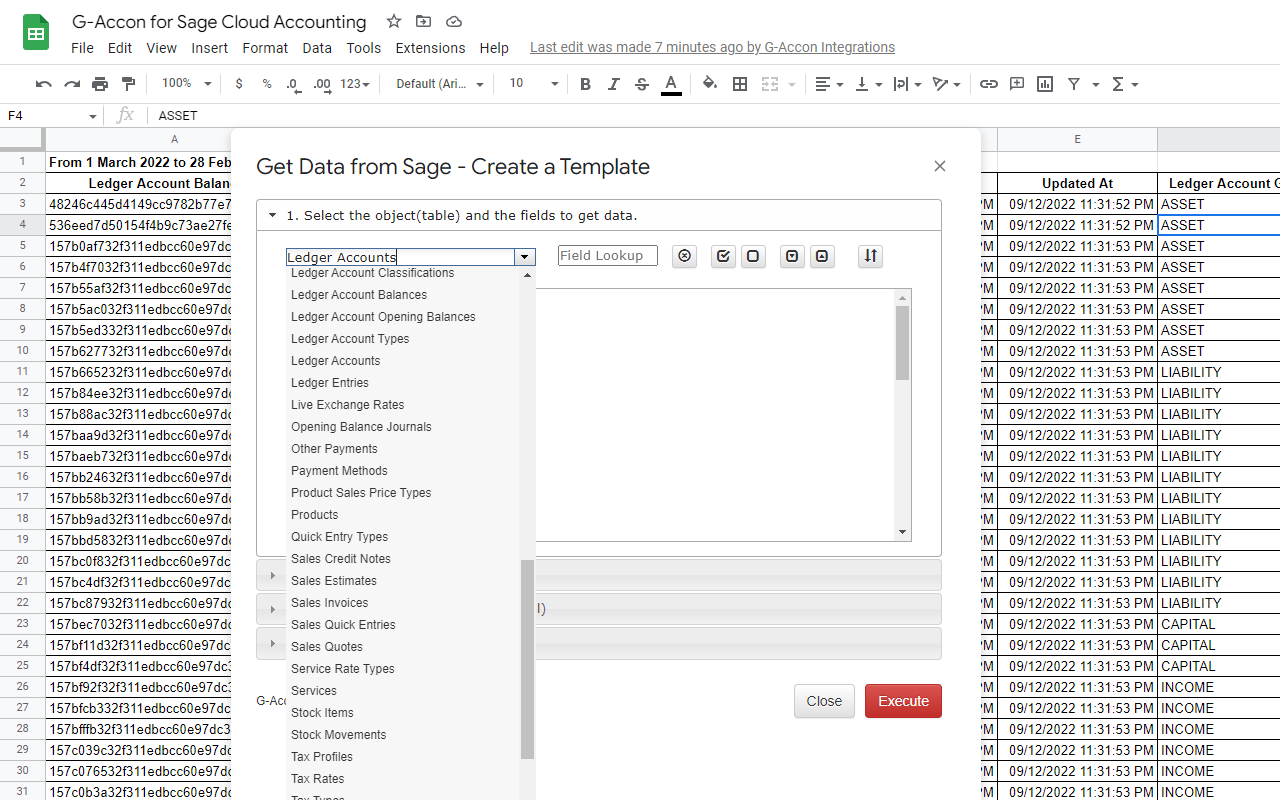Screen dimensions: 1280x800
Task: Toggle strikethrough formatting
Action: point(642,84)
